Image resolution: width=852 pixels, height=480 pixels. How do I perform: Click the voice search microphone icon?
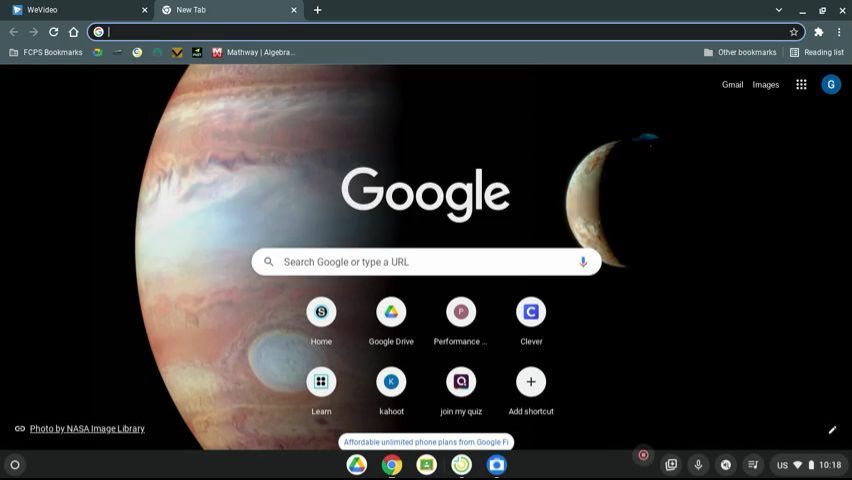(x=583, y=262)
